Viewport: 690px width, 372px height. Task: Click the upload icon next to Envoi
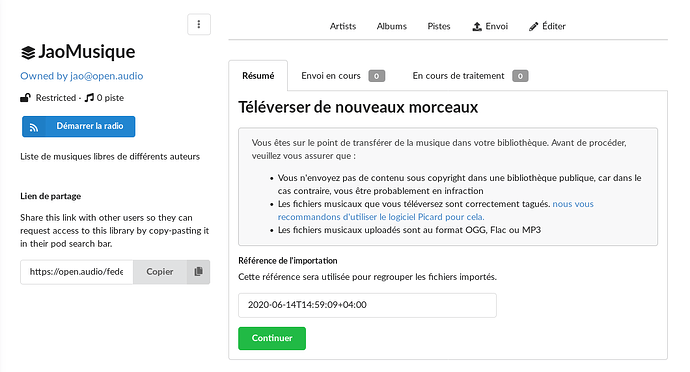(477, 26)
